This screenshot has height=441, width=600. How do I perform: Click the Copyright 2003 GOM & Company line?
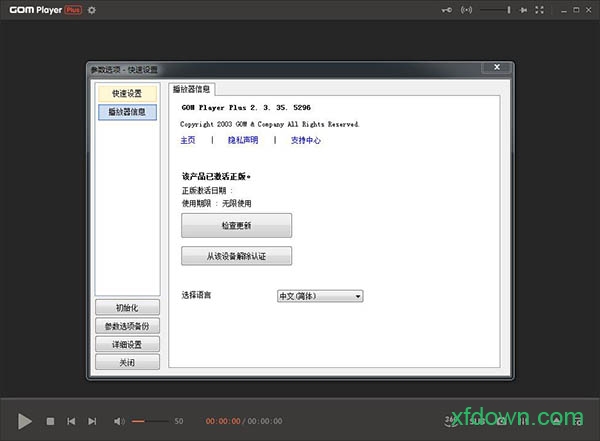pos(269,124)
